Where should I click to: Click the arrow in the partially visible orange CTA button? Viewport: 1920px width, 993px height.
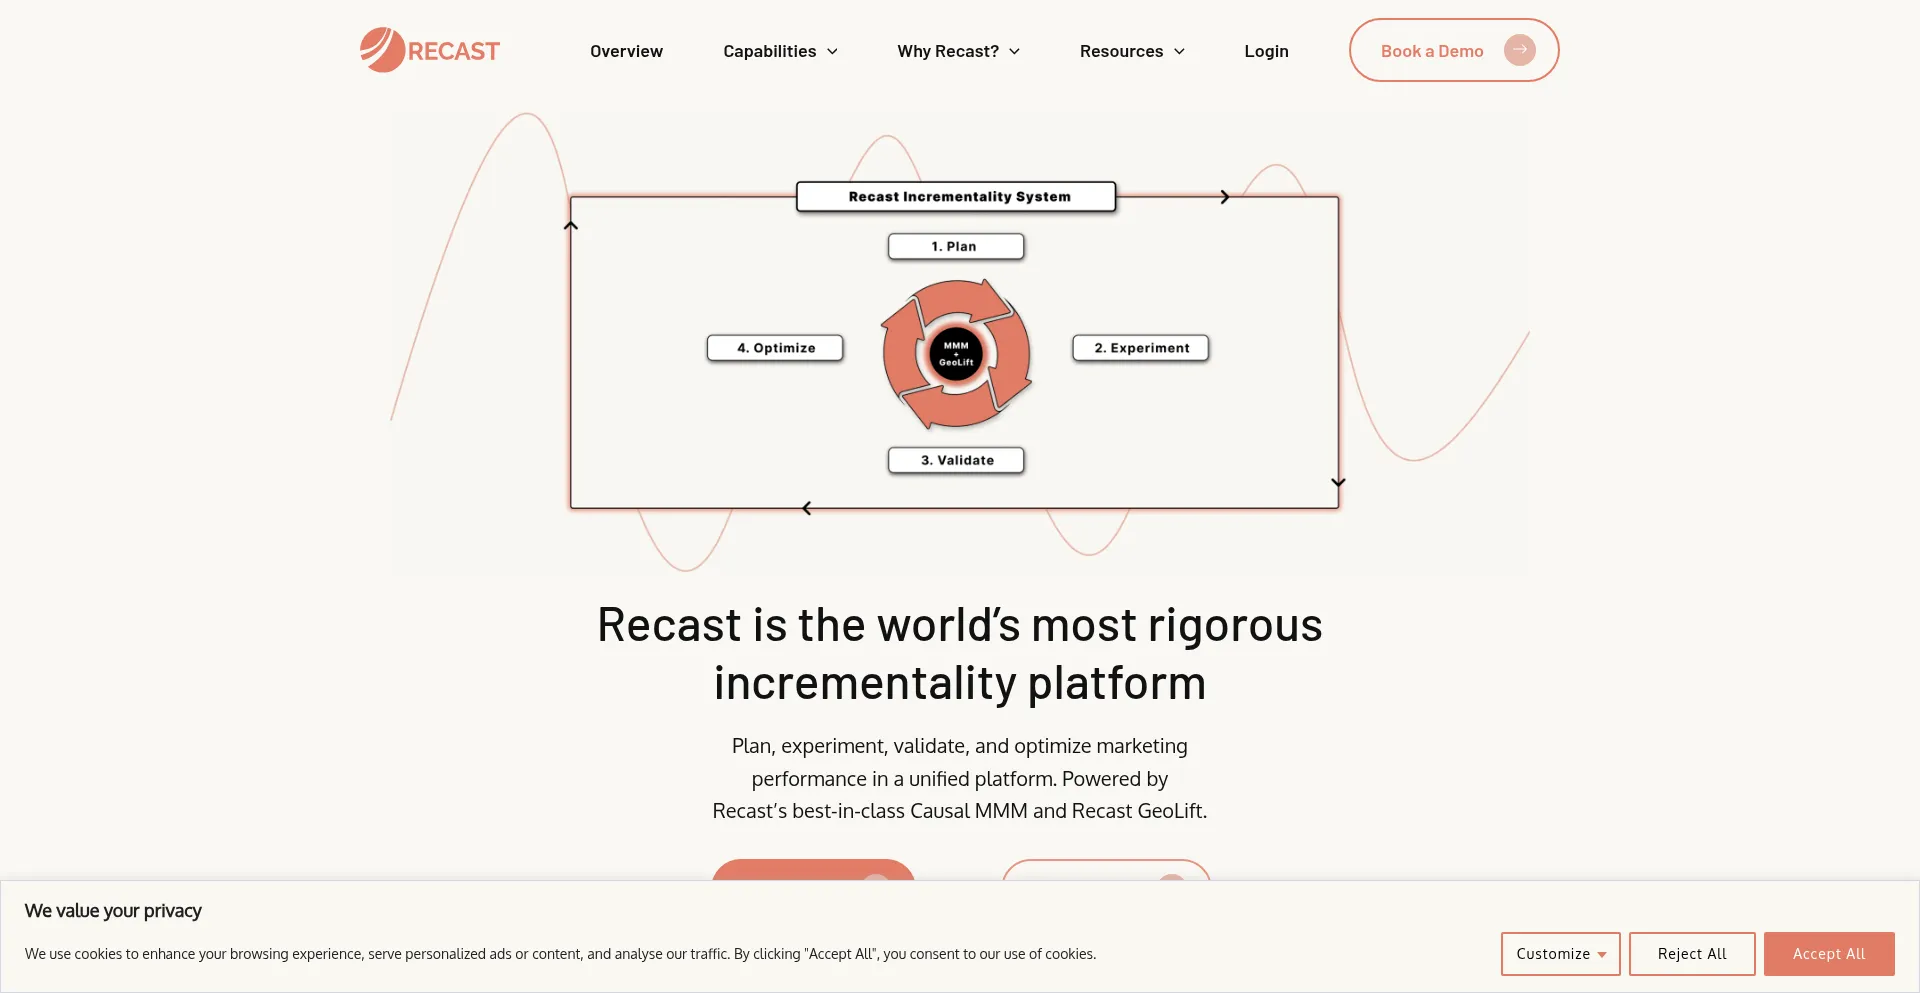[876, 884]
